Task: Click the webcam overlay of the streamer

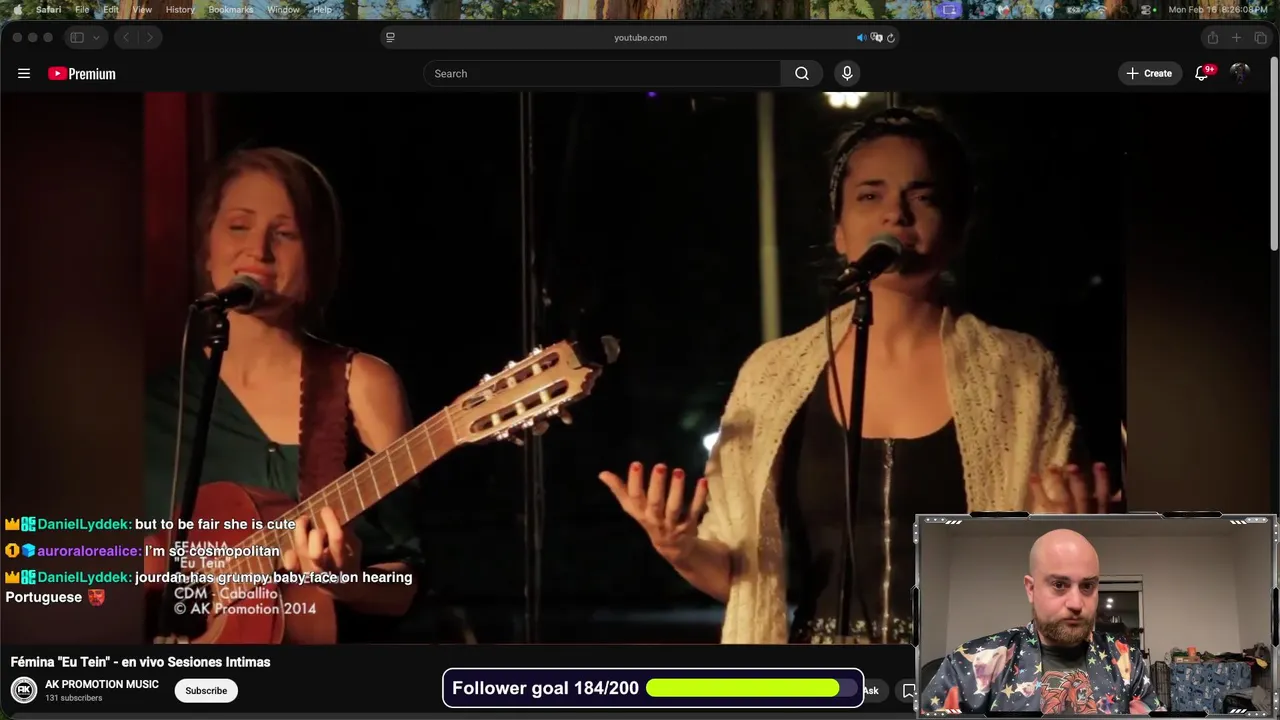Action: coord(1095,616)
